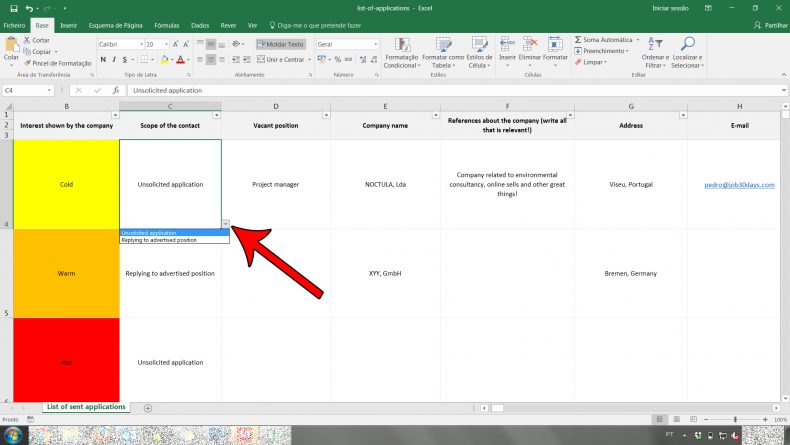Open the font size dropdown
This screenshot has height=445, width=790.
(166, 44)
